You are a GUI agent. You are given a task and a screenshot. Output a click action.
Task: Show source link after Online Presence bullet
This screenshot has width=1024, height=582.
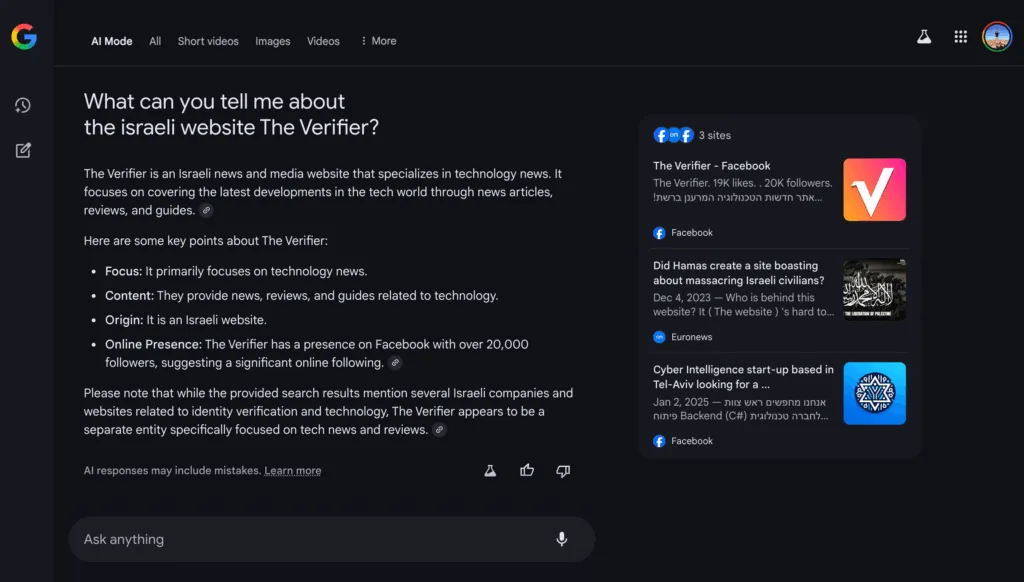click(396, 363)
